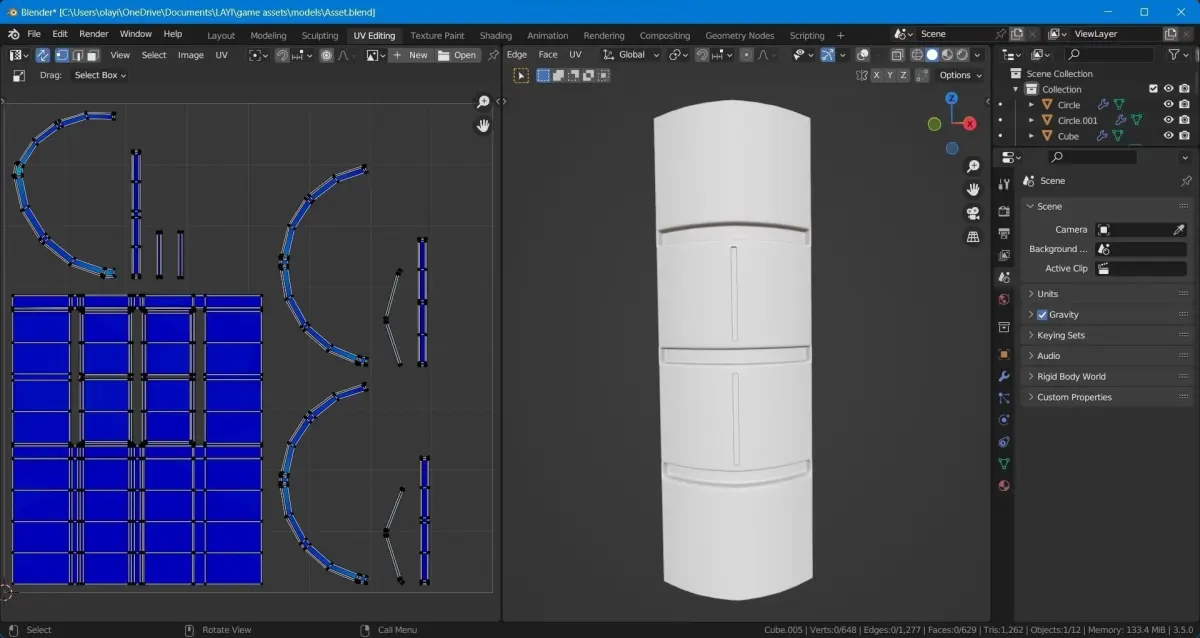Viewport: 1200px width, 638px height.
Task: Toggle camera view in 3D viewport
Action: click(x=973, y=213)
